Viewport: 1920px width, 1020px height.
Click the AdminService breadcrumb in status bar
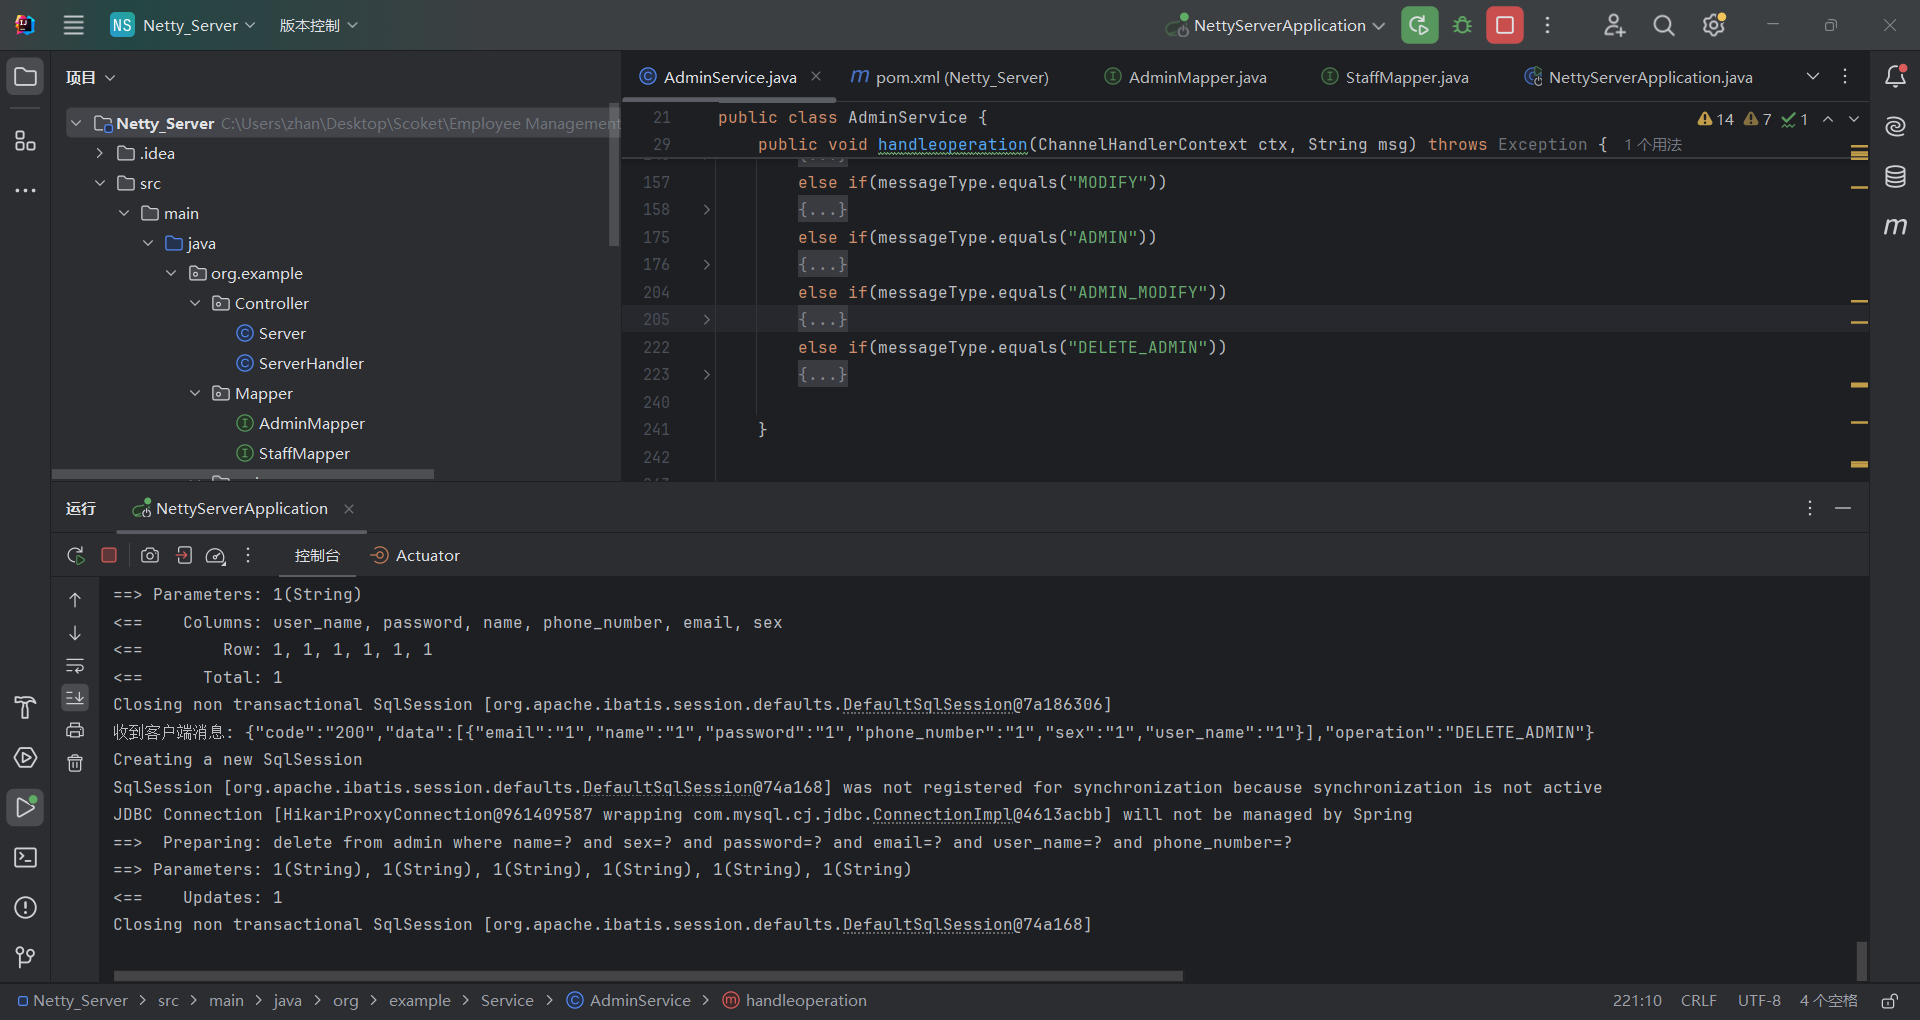639,1000
